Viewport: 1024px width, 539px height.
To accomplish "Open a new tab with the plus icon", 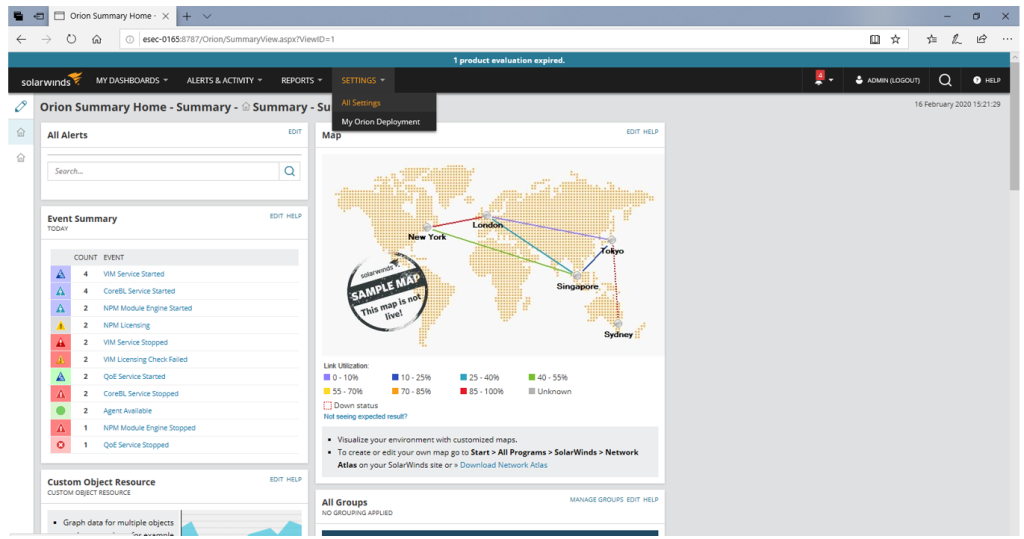I will pyautogui.click(x=187, y=16).
